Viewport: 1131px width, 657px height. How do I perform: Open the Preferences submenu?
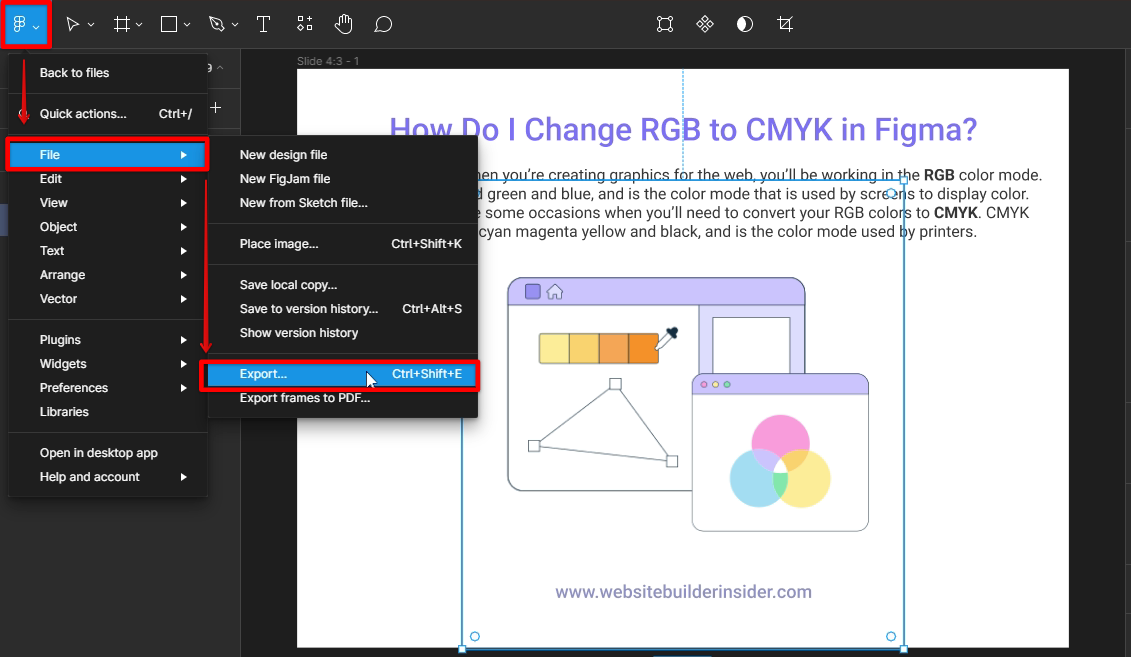(107, 388)
